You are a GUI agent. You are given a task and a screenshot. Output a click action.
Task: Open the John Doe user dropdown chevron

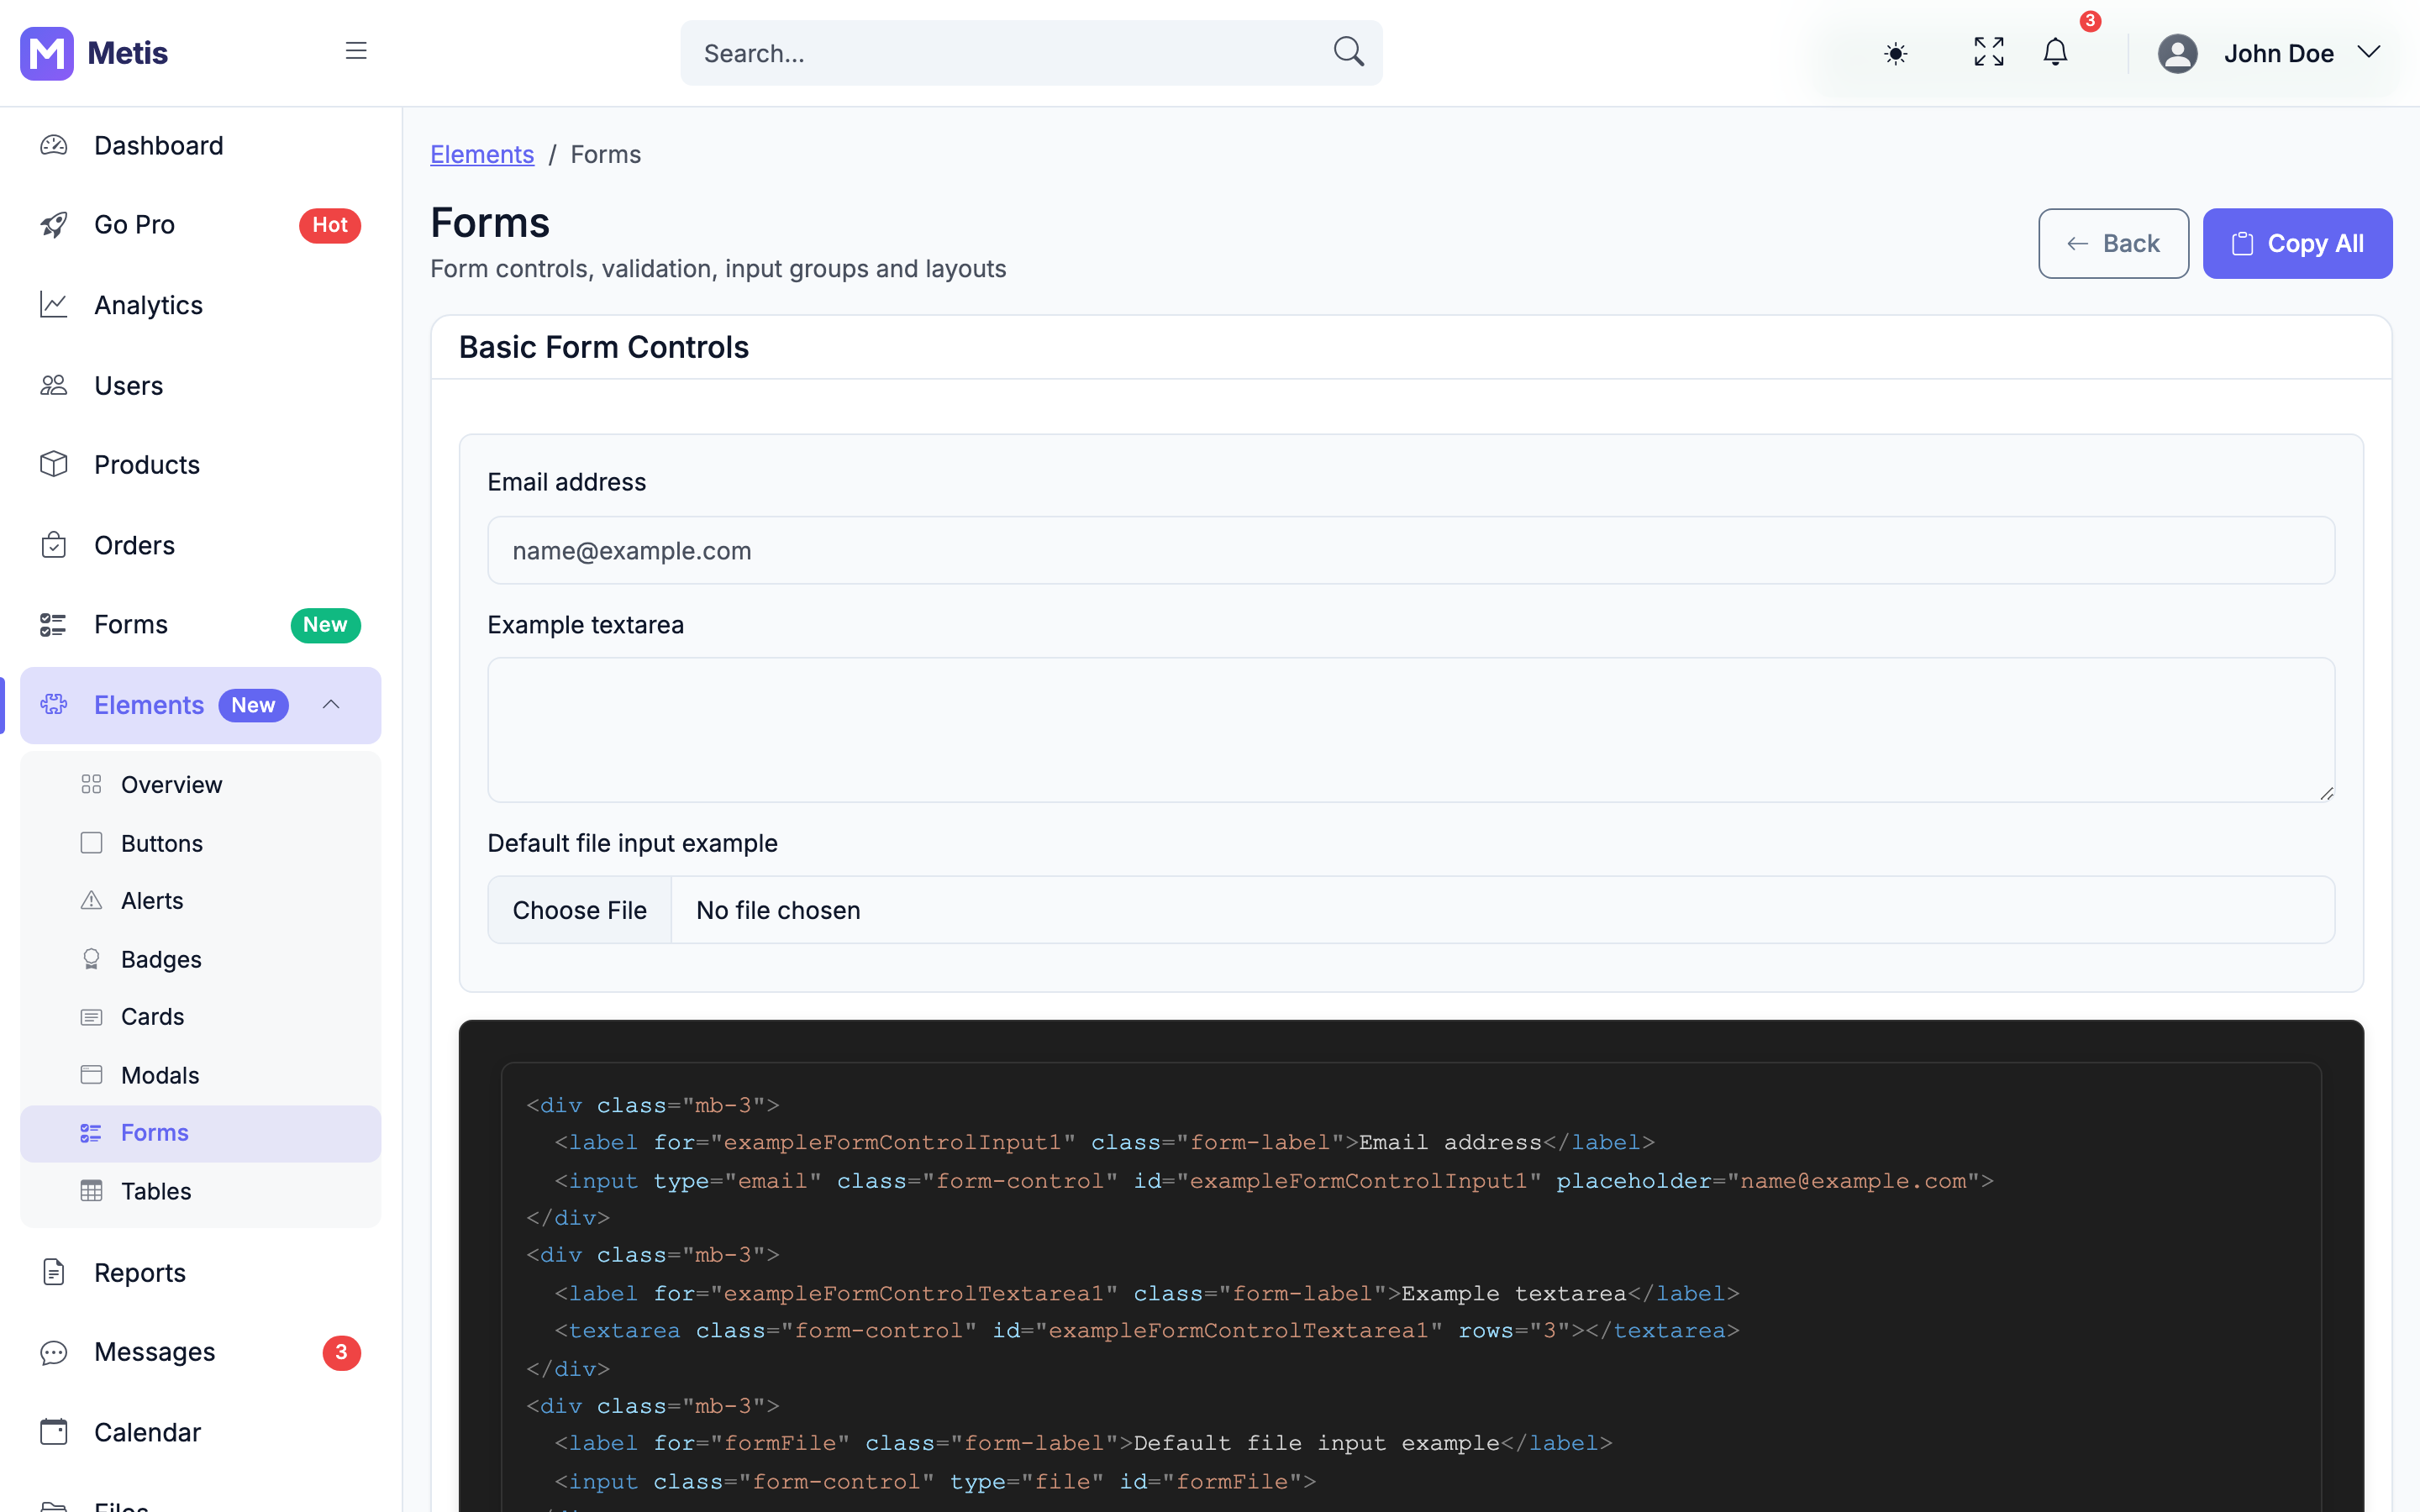click(2369, 52)
